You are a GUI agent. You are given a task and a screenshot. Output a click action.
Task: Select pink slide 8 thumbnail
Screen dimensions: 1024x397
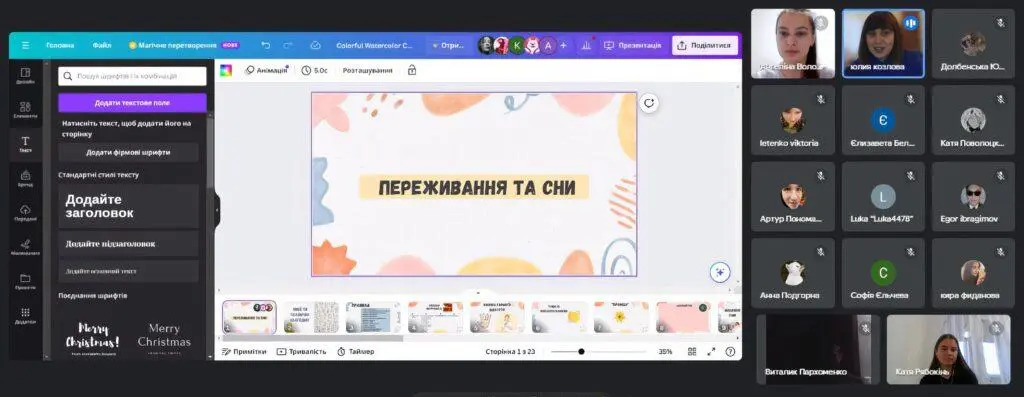click(x=683, y=317)
